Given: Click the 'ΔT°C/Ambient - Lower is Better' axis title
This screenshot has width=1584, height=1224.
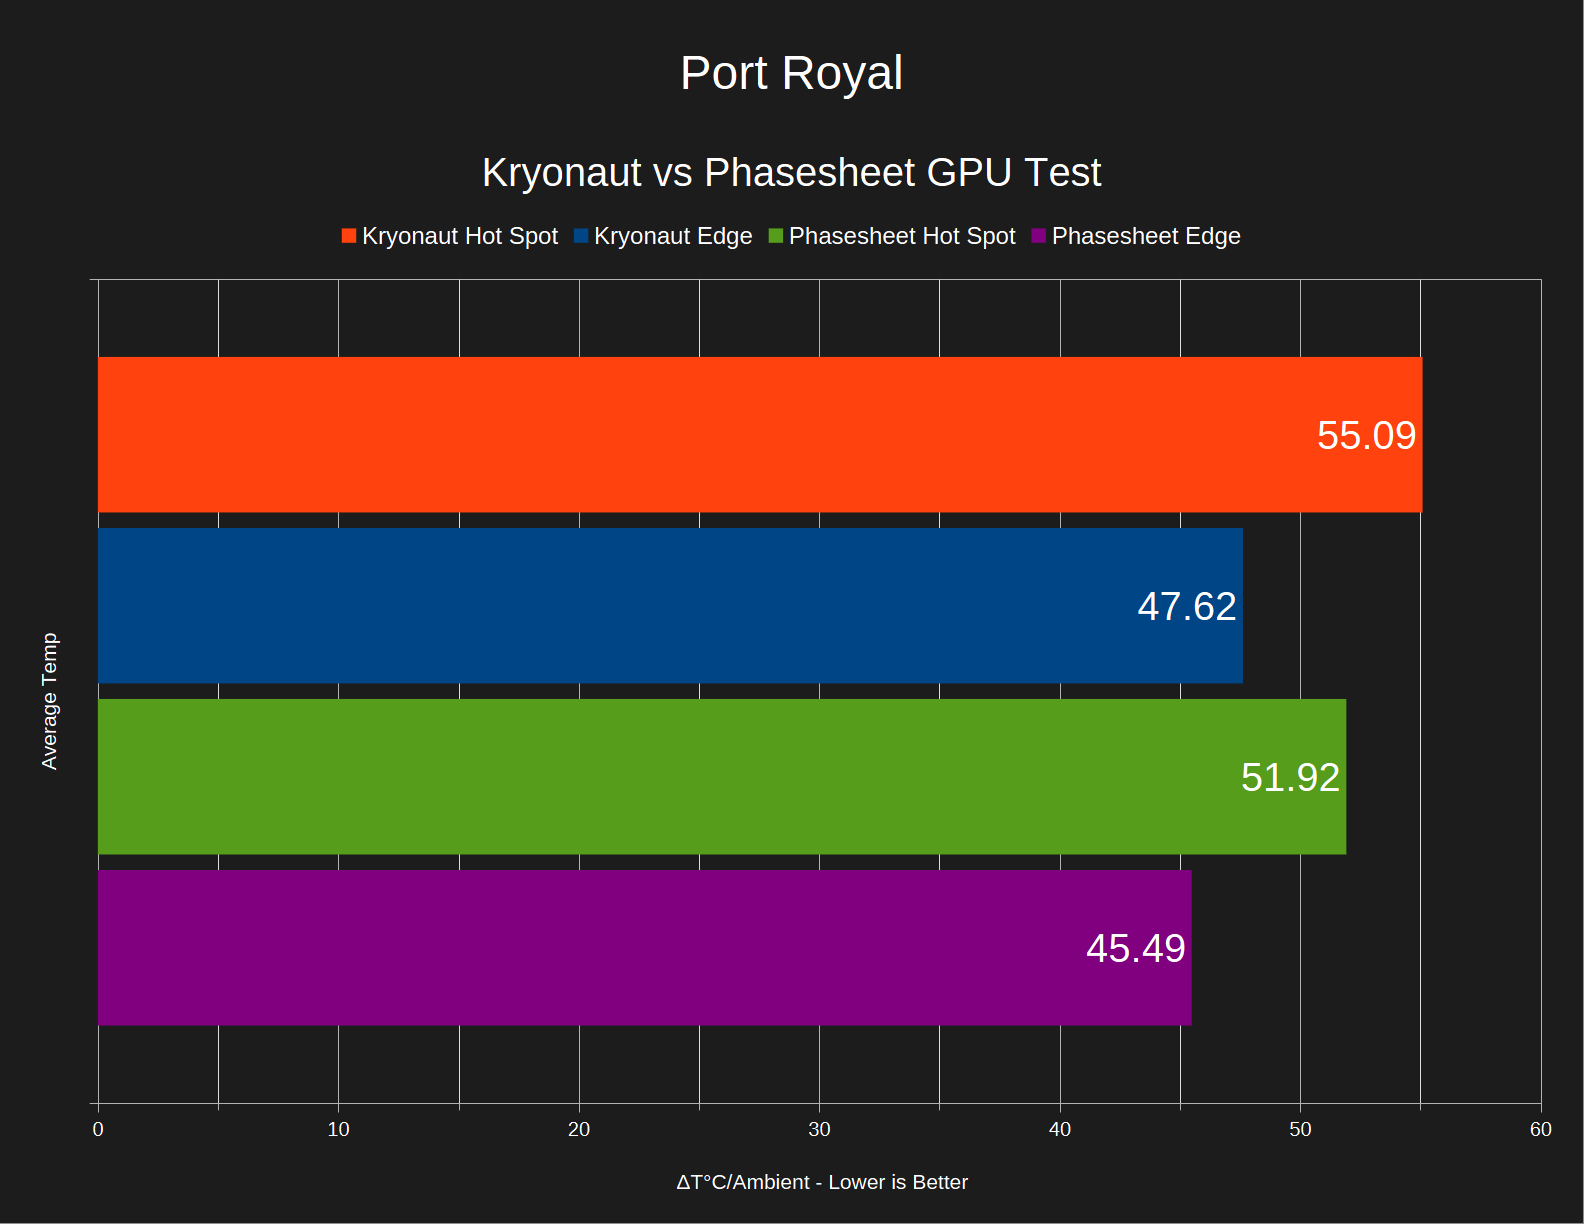Looking at the screenshot, I should (822, 1182).
